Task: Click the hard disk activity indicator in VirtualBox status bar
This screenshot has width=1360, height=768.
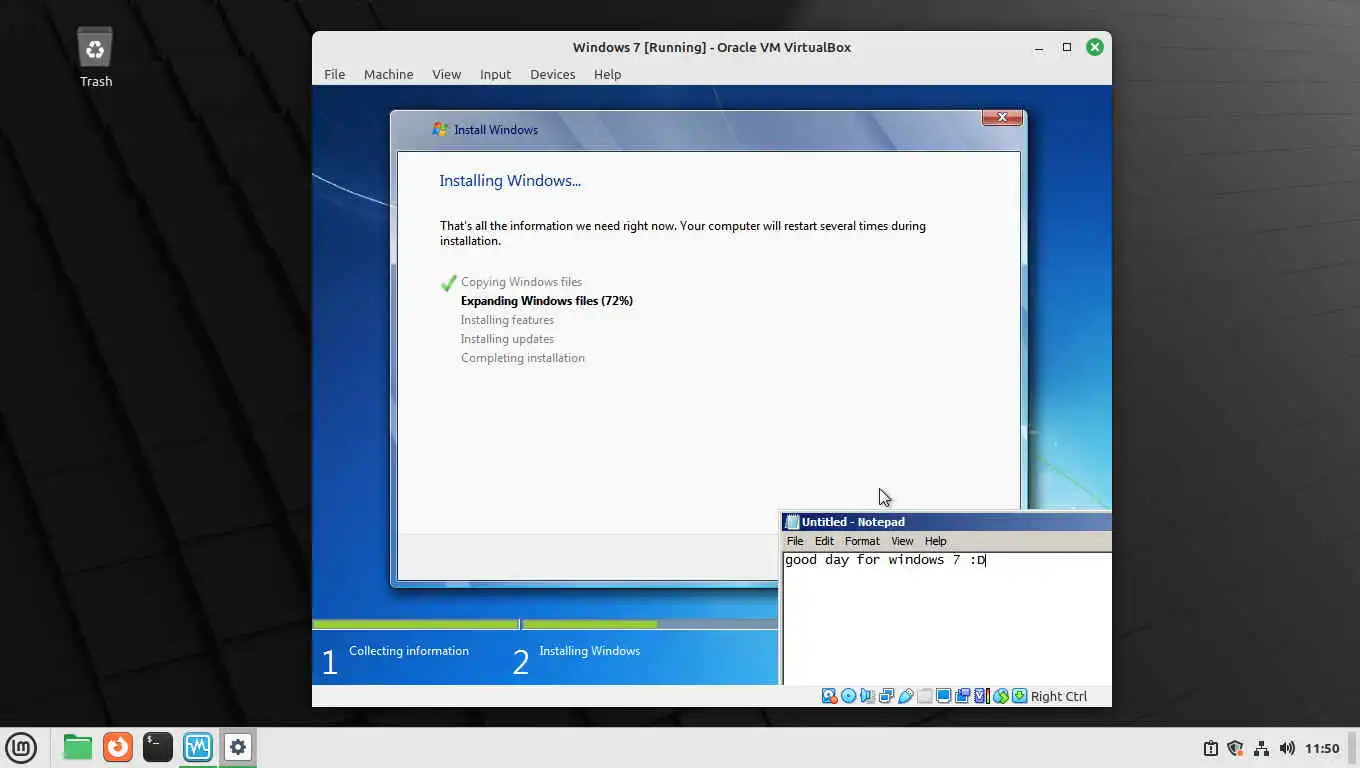Action: click(x=829, y=696)
